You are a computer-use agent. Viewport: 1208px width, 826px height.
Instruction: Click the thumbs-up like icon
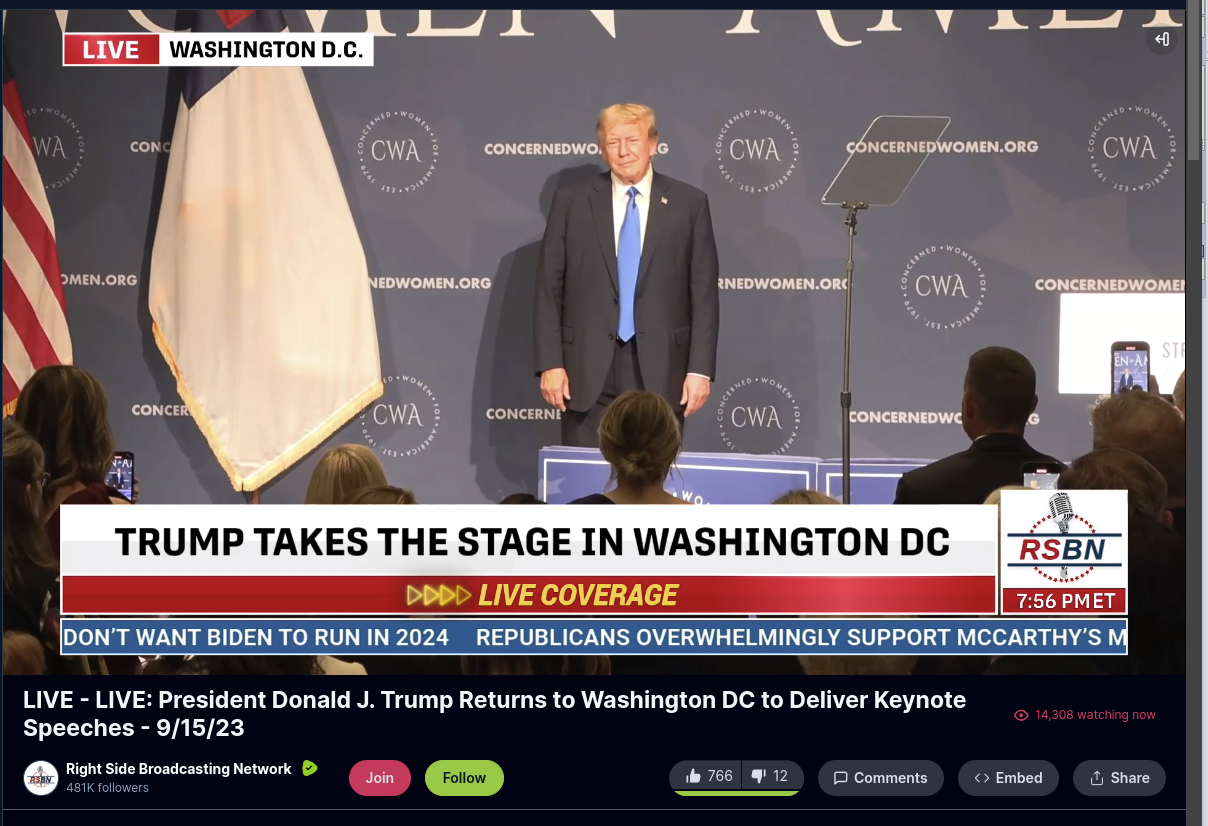tap(693, 776)
